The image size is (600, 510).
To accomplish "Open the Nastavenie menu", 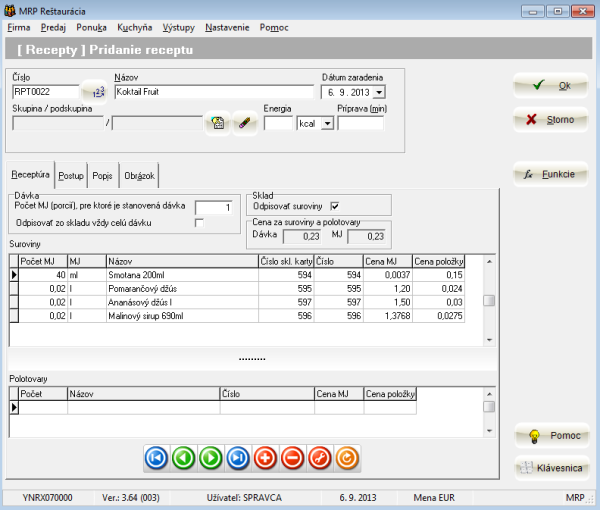I will [x=227, y=28].
